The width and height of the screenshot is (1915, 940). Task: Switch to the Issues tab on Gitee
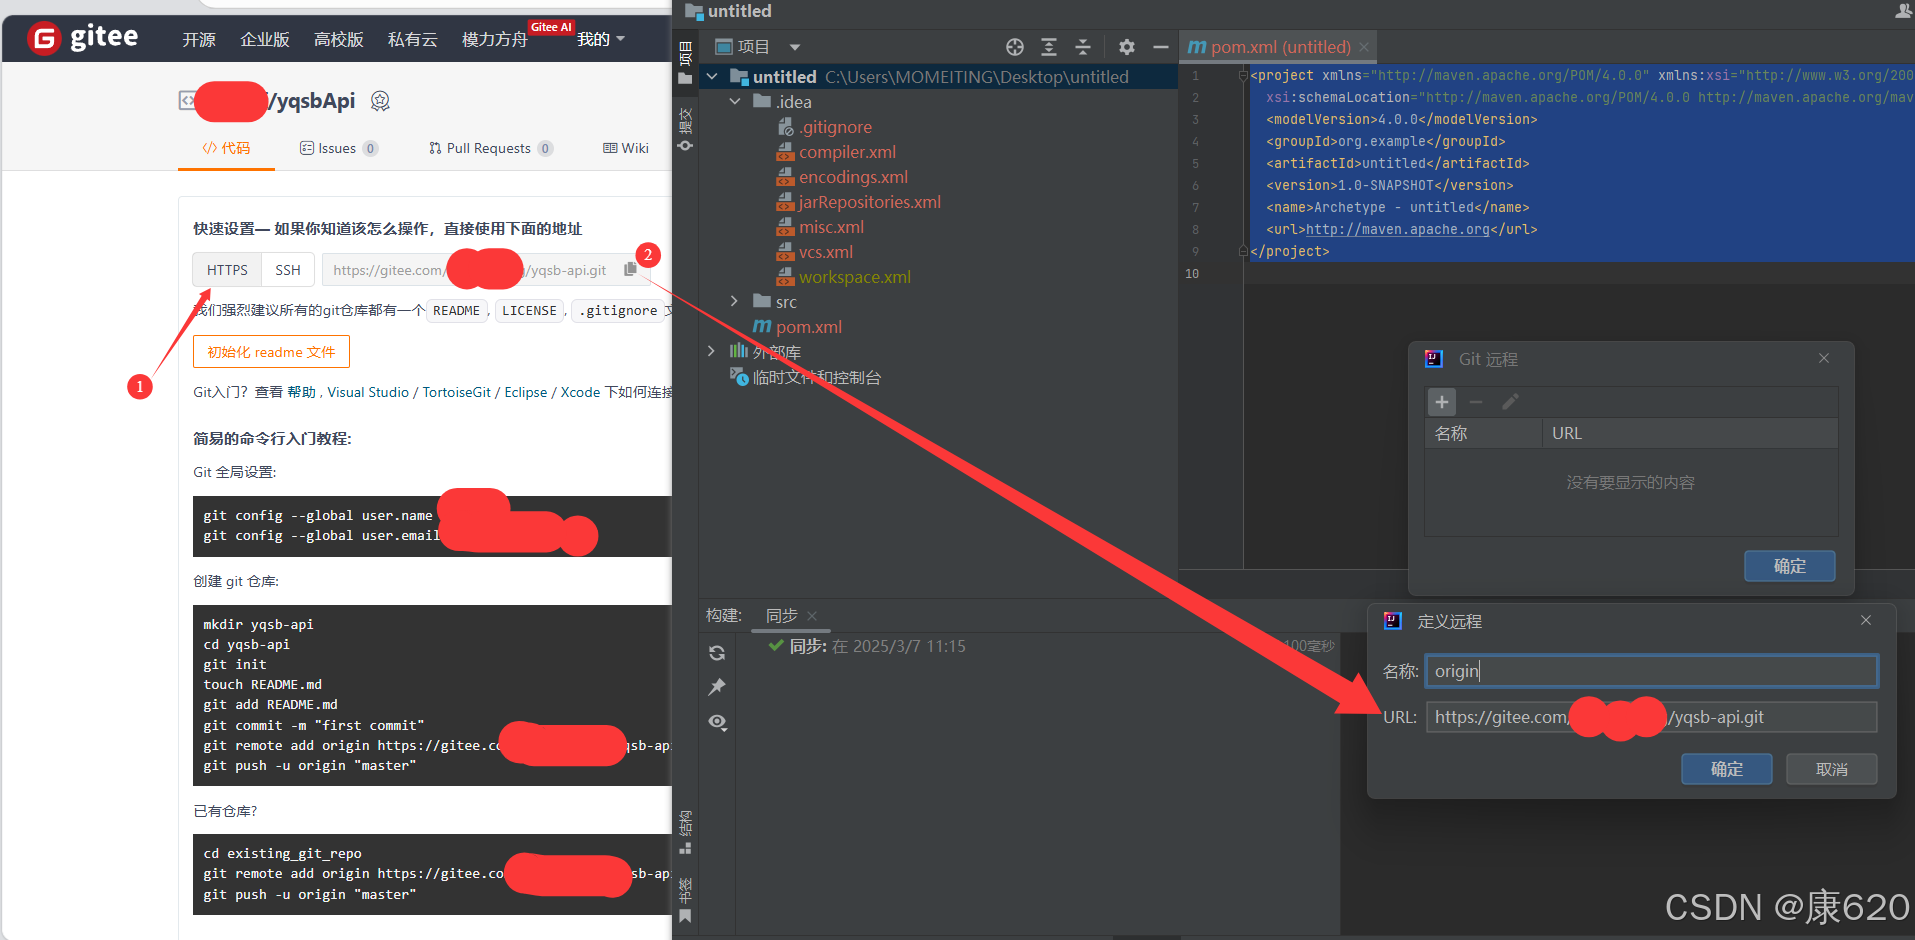[338, 148]
